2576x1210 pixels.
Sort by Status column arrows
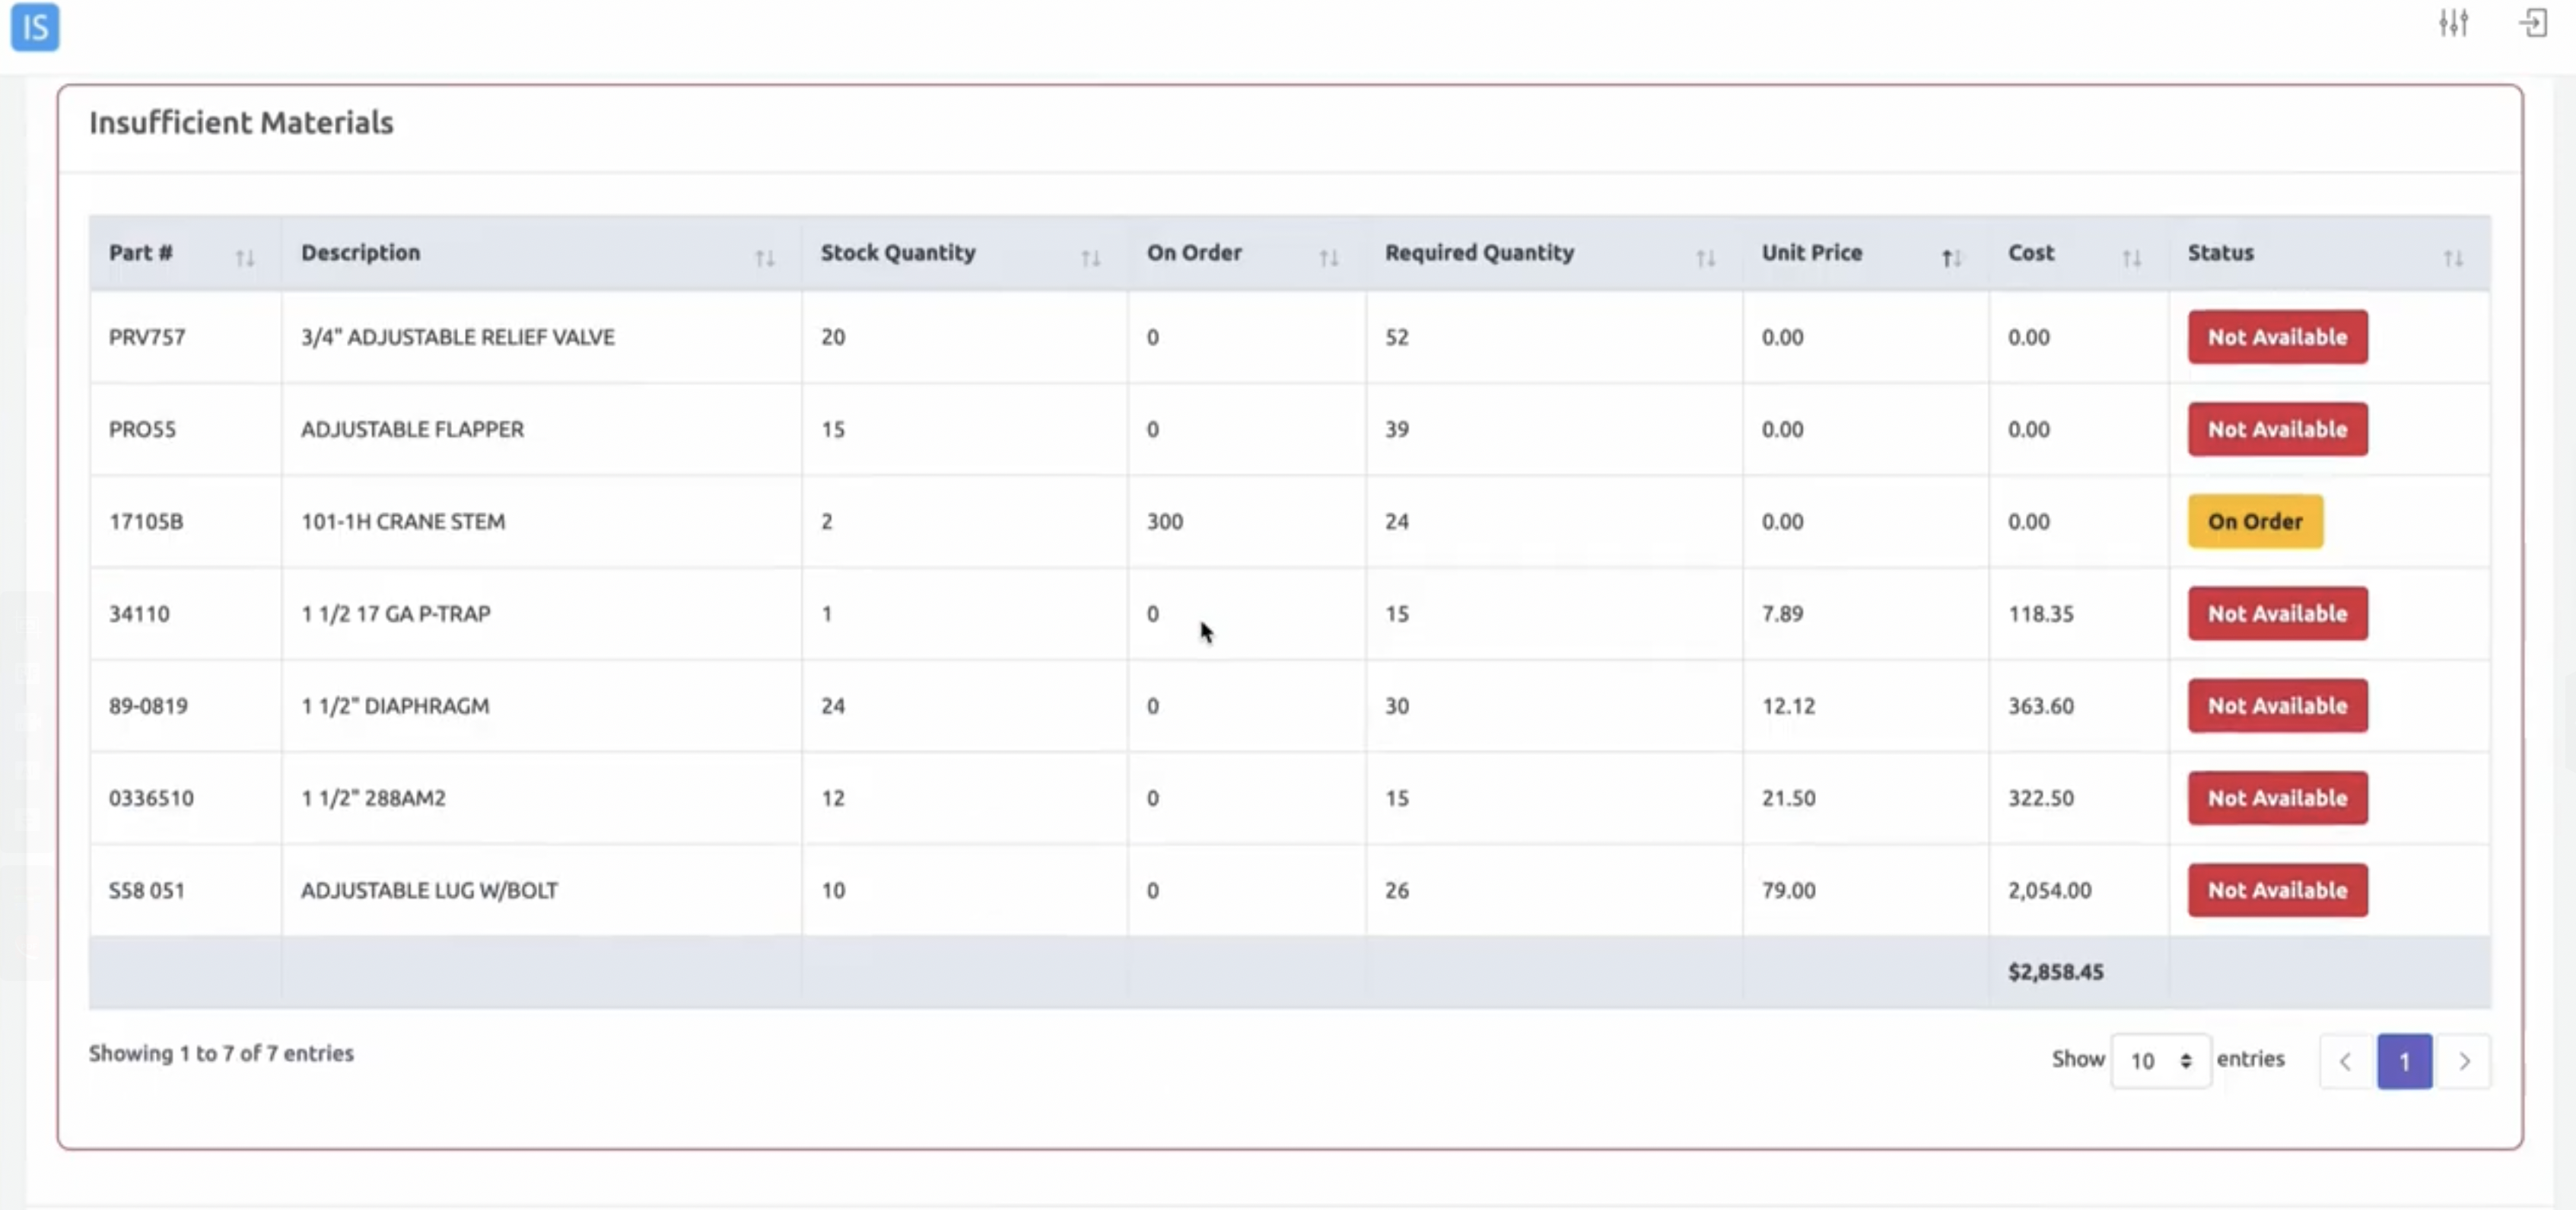point(2452,258)
